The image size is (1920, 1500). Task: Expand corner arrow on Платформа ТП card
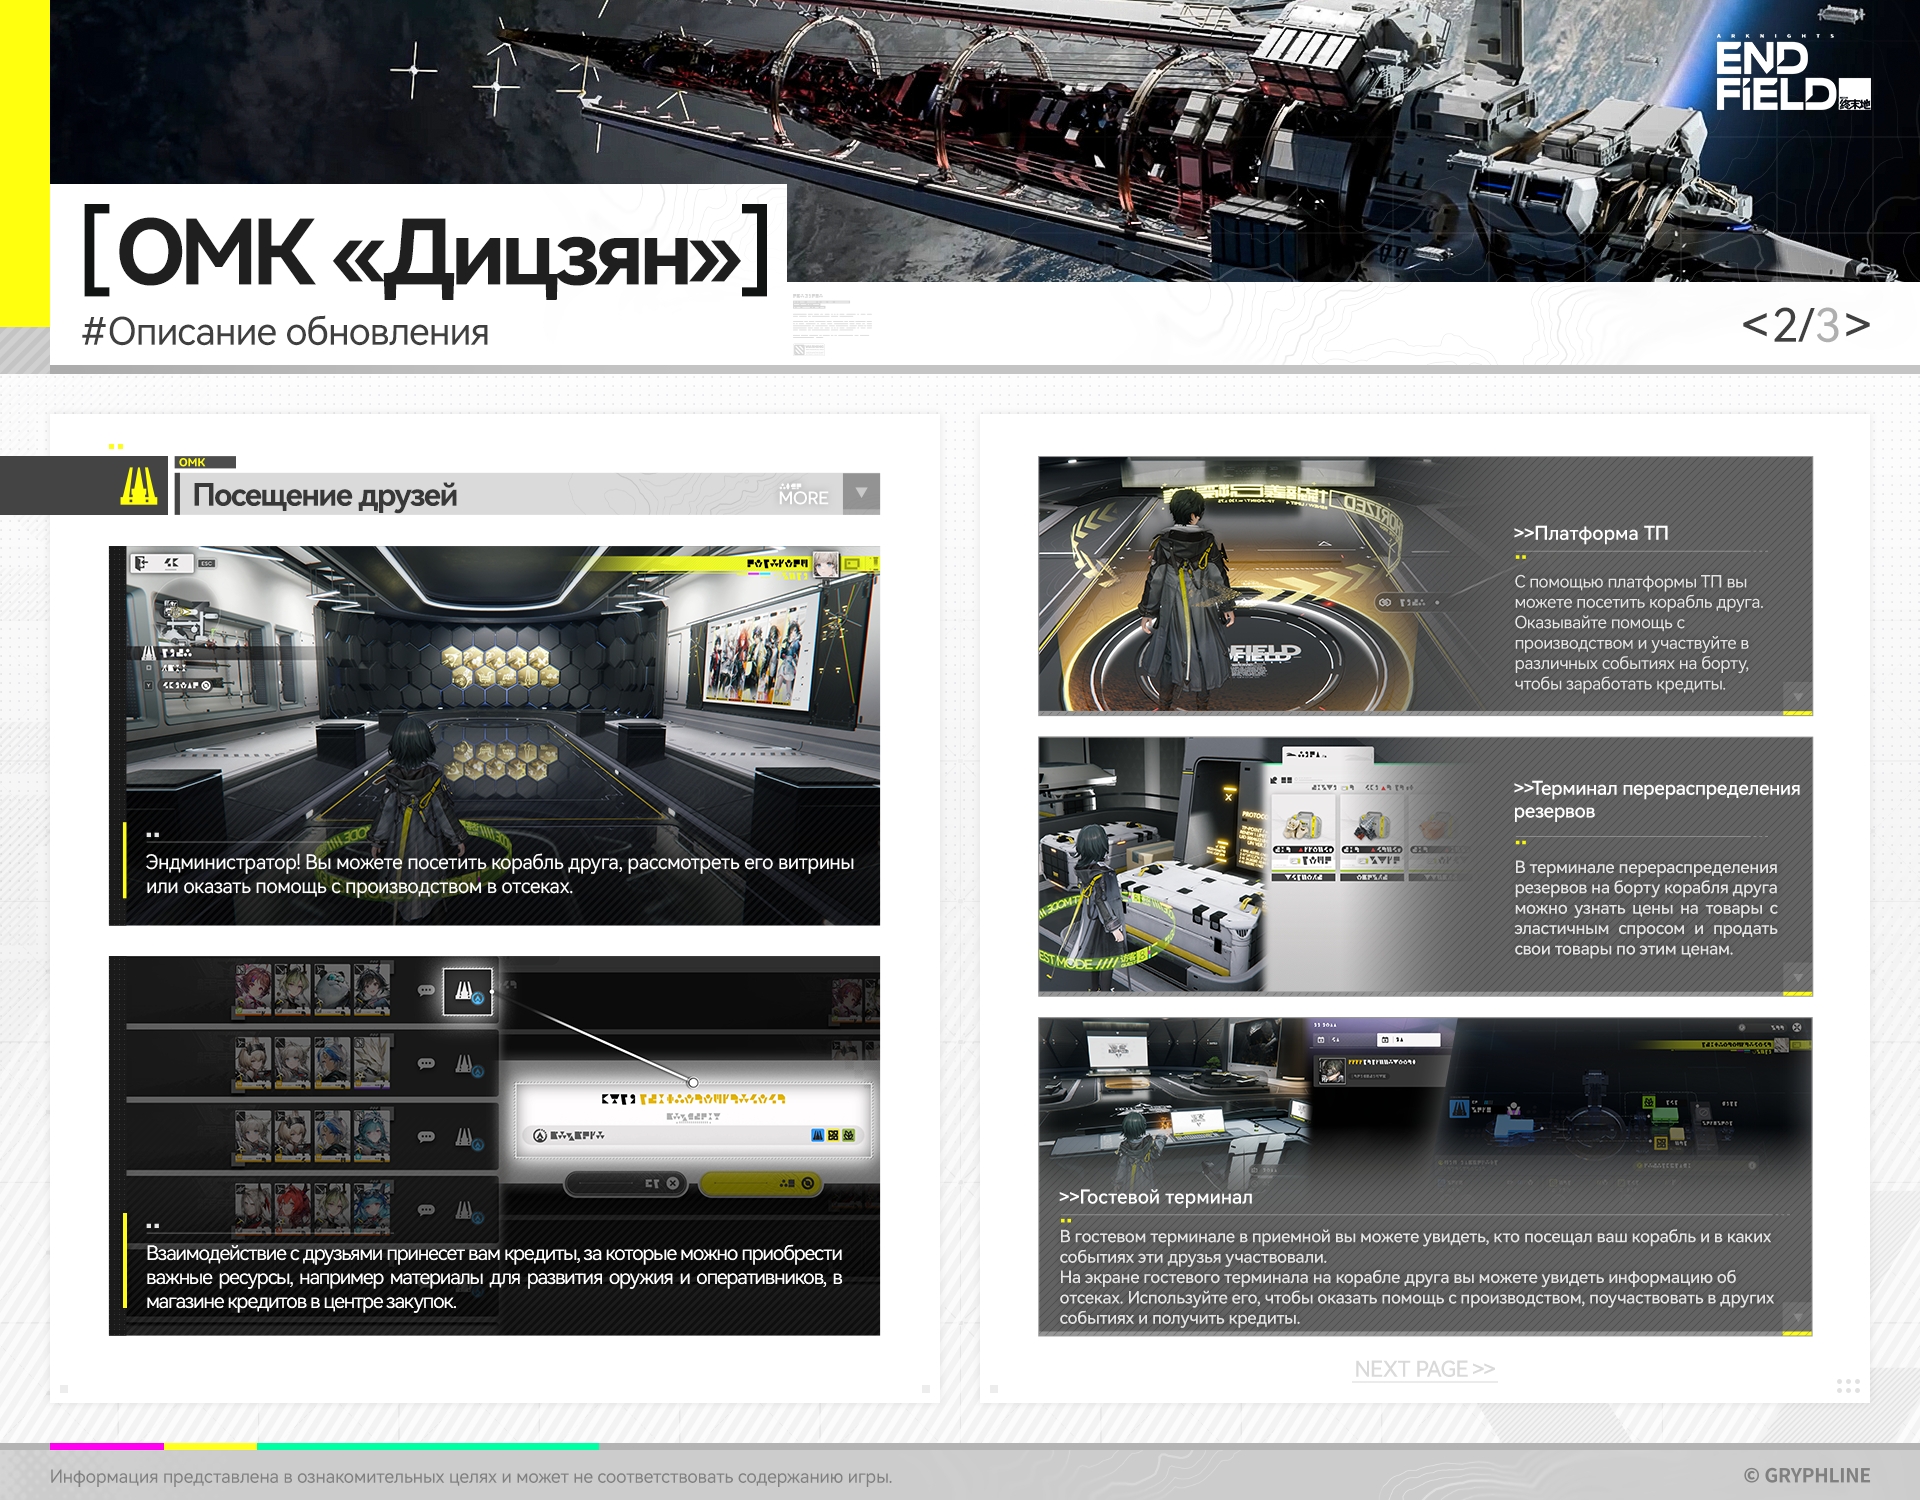[1797, 696]
